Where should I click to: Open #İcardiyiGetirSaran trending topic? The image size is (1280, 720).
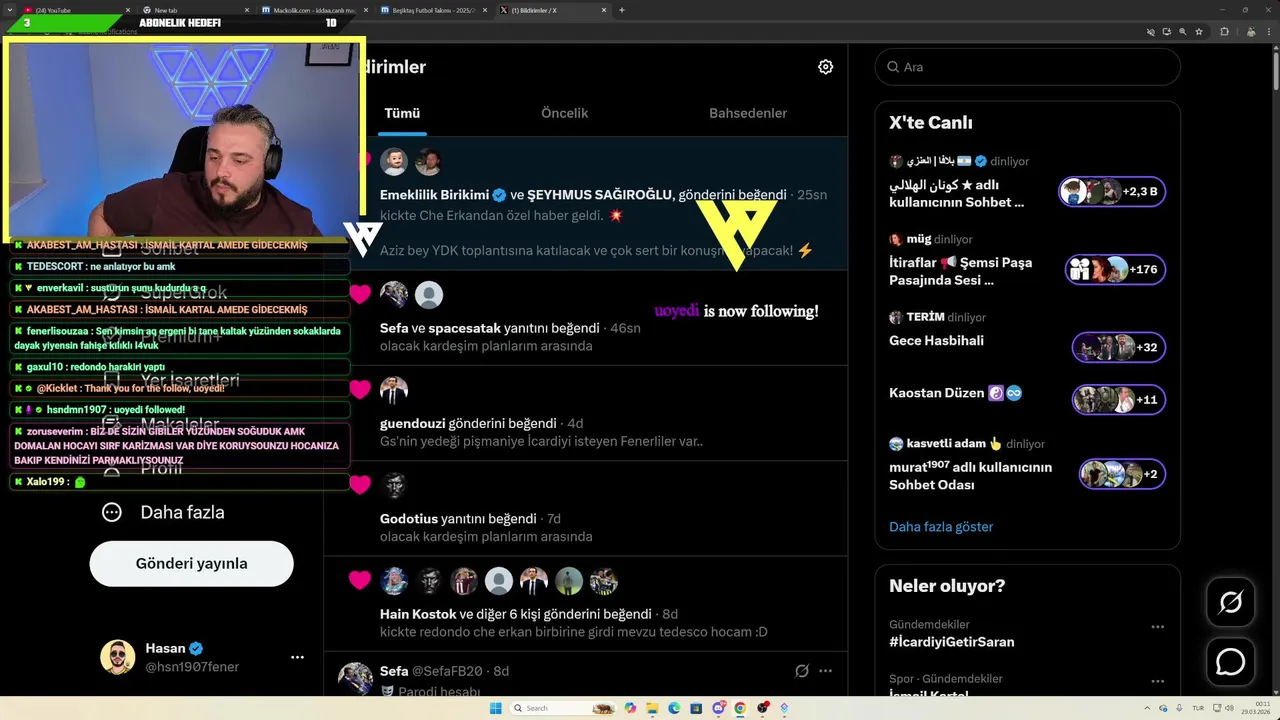952,641
